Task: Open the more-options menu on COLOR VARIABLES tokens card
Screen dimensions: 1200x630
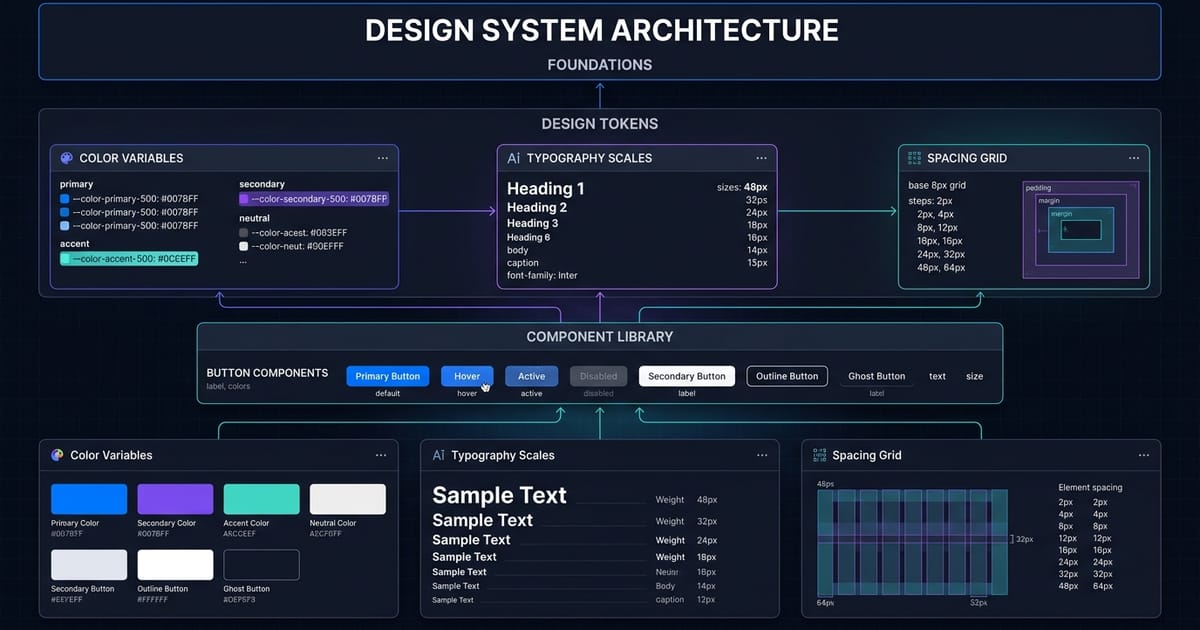Action: point(383,158)
